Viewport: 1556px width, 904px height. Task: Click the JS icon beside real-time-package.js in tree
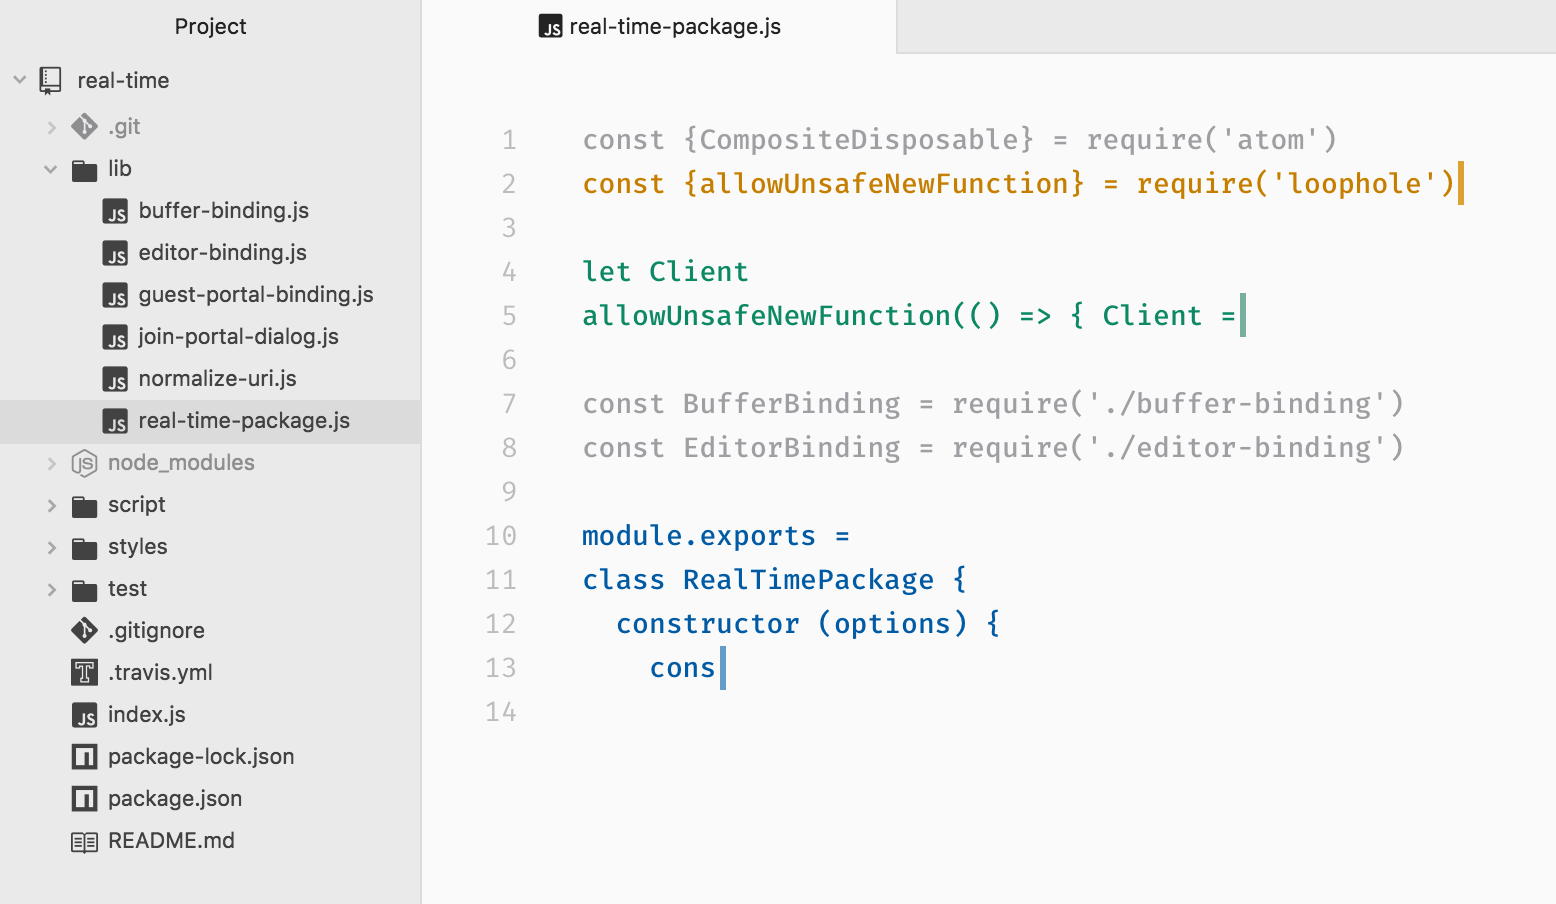coord(116,421)
